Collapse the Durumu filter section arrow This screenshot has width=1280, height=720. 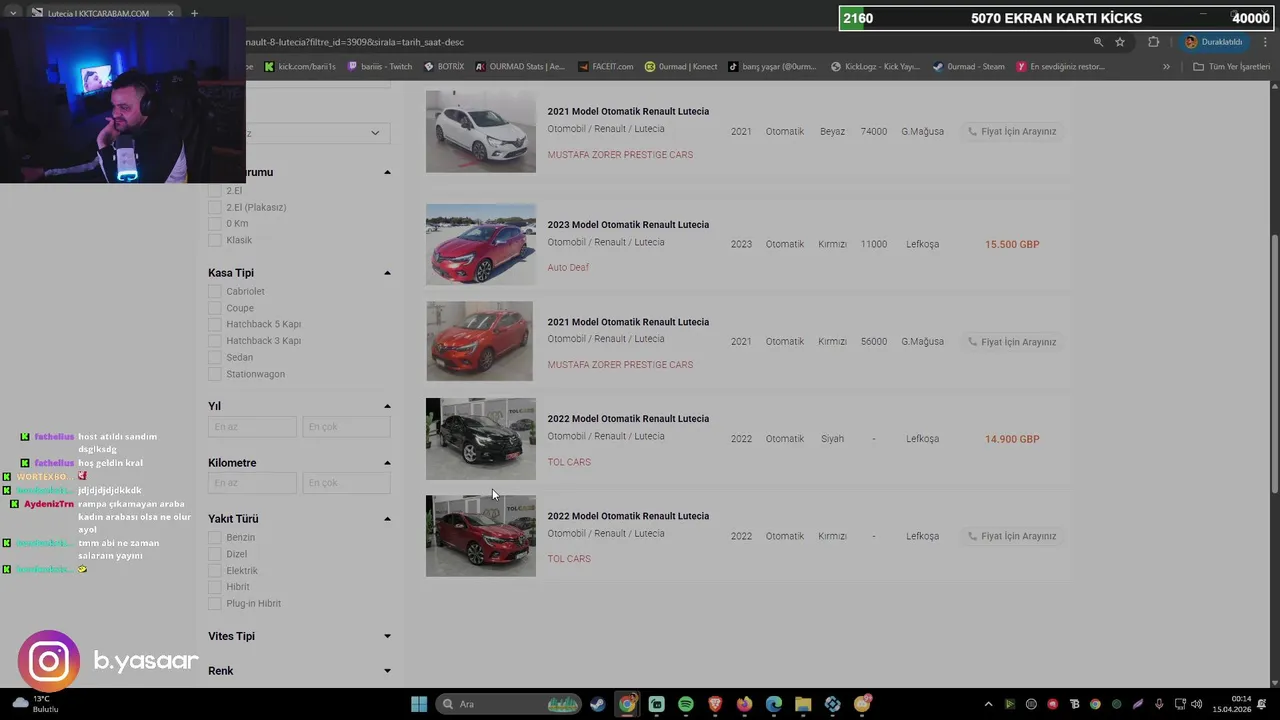387,172
